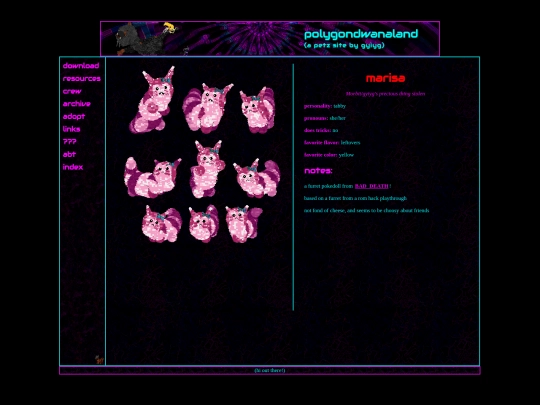Click the ??? mystery sidebar link
The height and width of the screenshot is (405, 540).
70,142
